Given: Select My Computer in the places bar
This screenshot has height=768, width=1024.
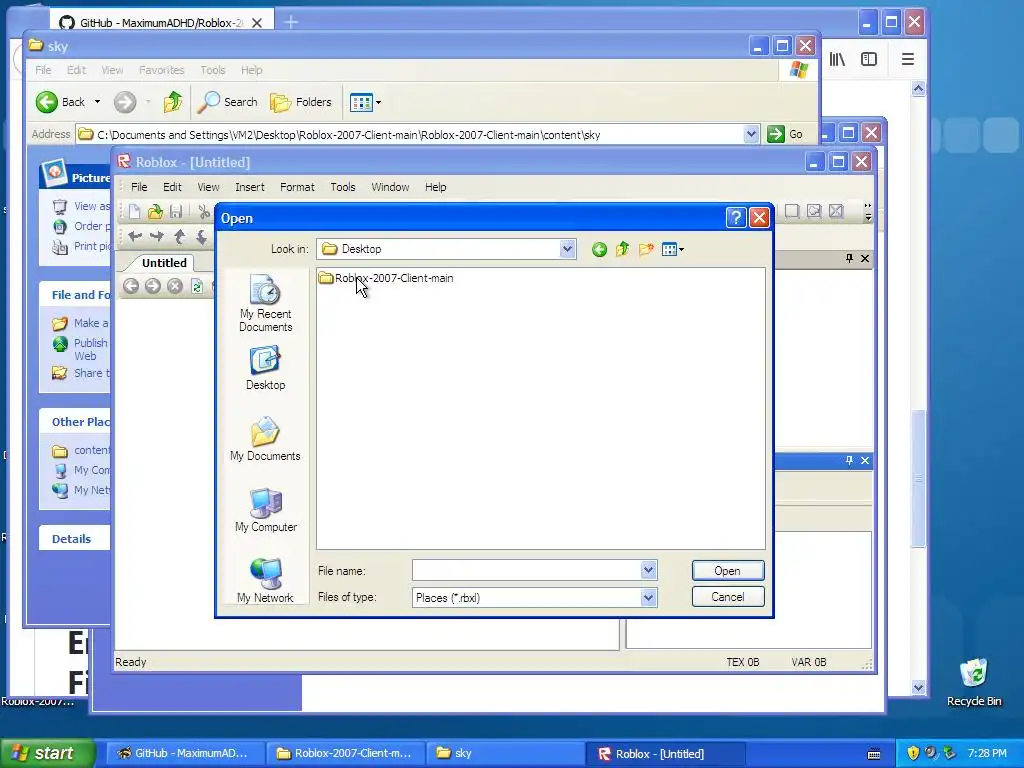Looking at the screenshot, I should click(x=265, y=511).
